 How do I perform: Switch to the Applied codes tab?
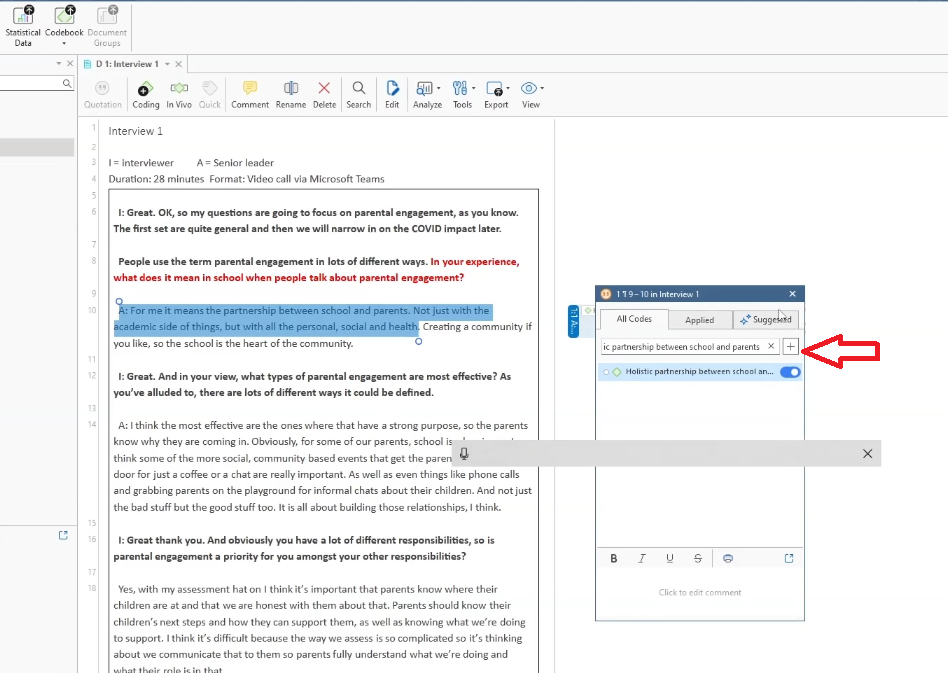click(x=699, y=320)
